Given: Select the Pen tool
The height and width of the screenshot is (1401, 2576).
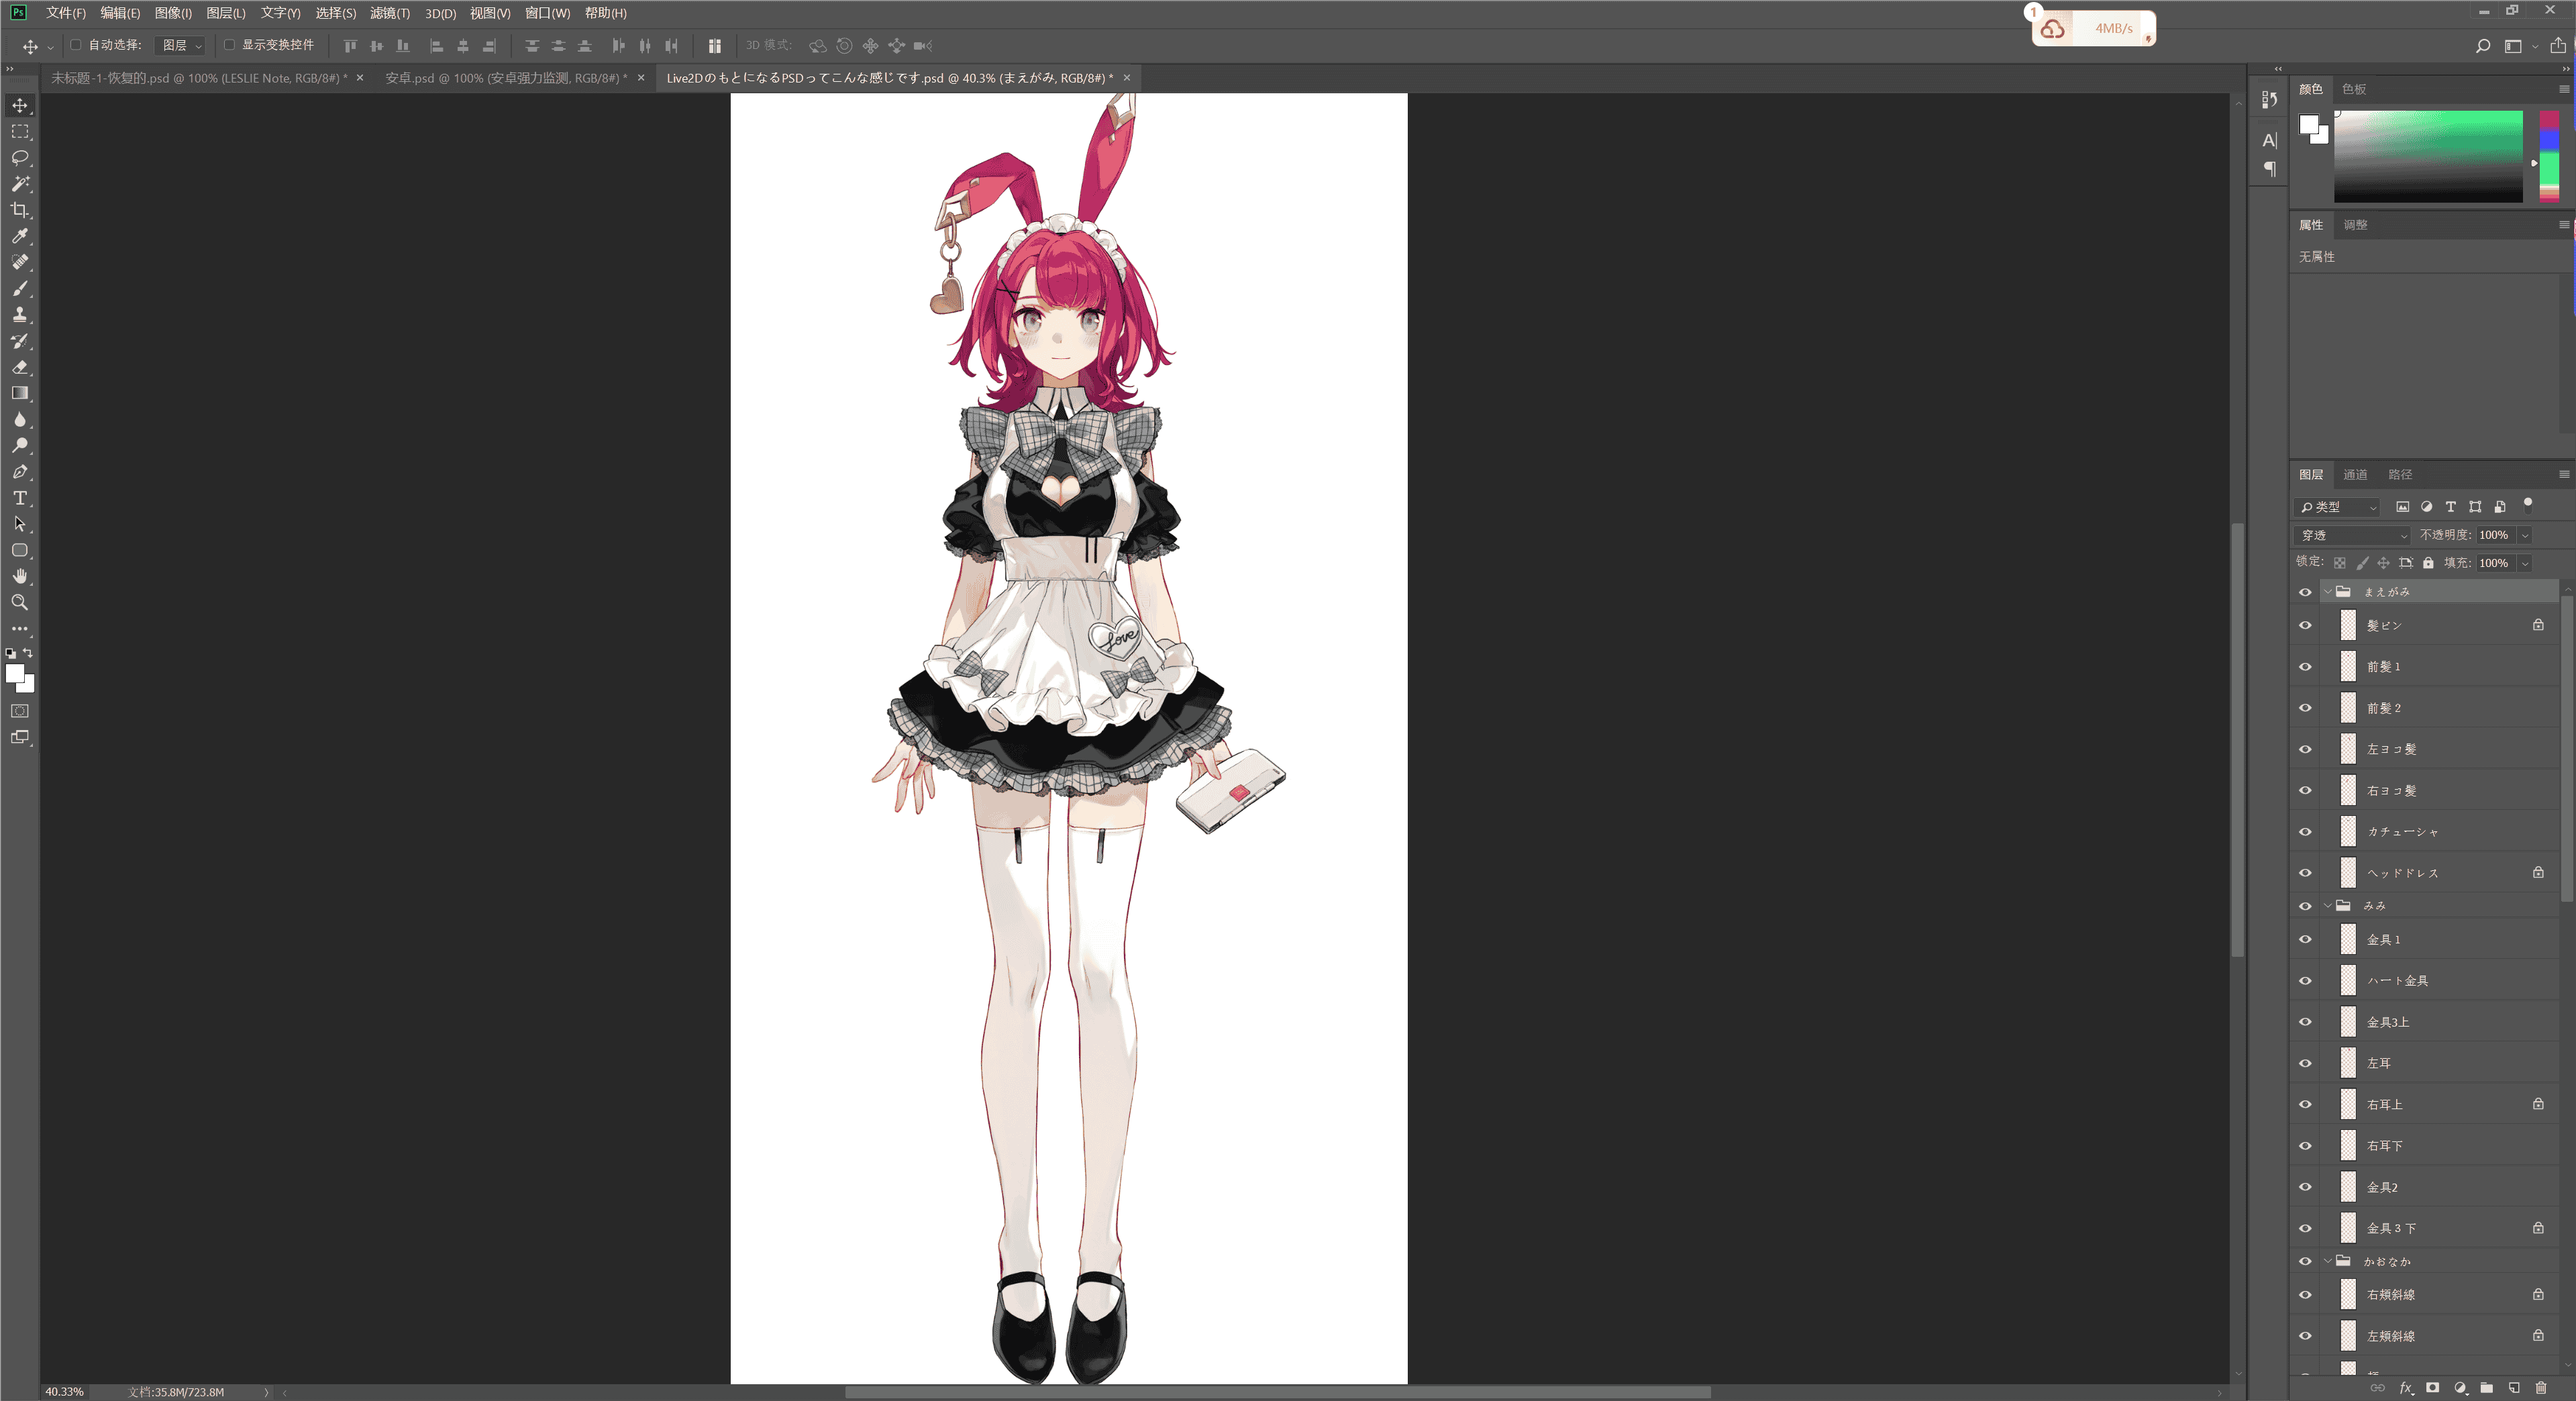Looking at the screenshot, I should tap(20, 471).
